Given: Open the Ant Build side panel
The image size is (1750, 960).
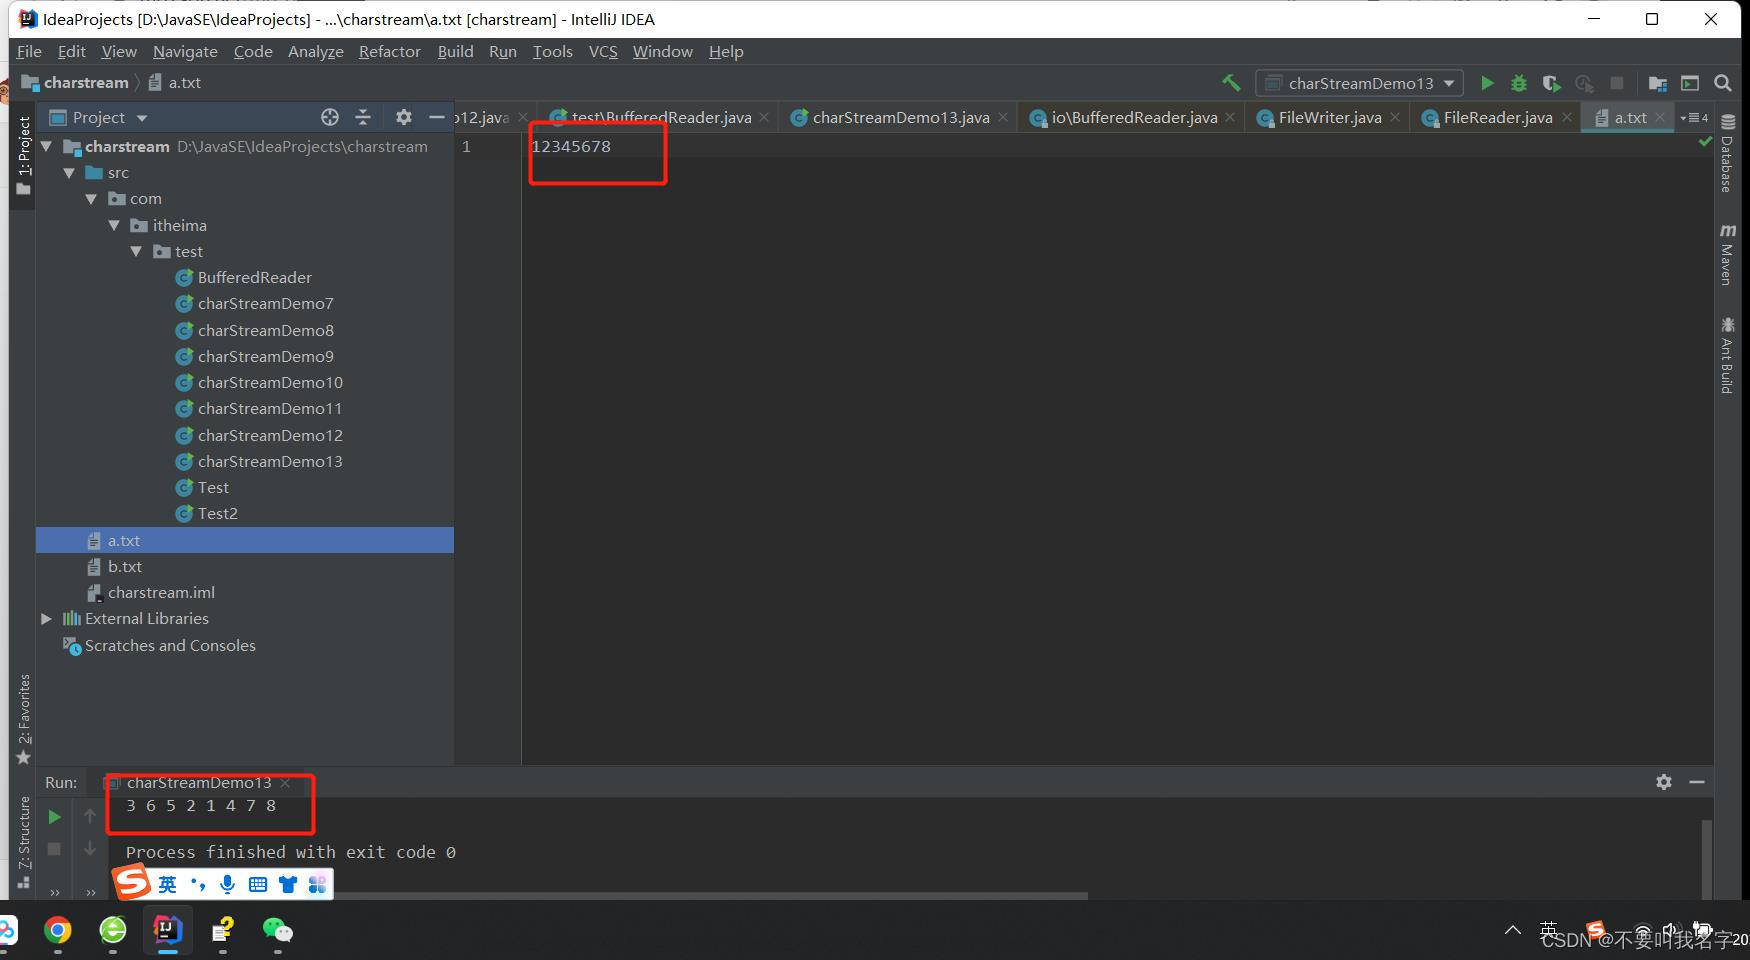Looking at the screenshot, I should pos(1727,355).
